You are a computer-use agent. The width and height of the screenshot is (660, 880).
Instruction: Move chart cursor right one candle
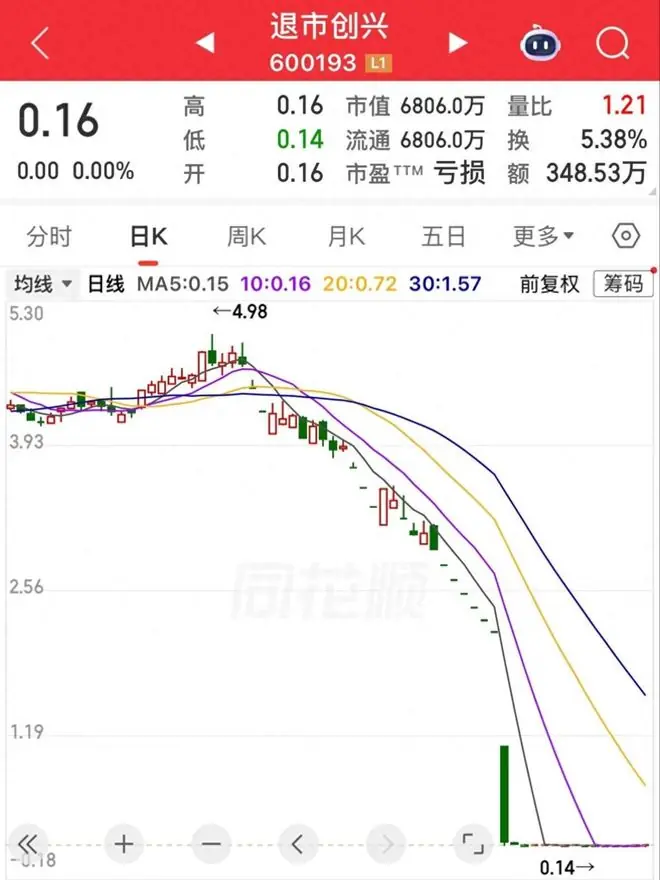coord(385,844)
